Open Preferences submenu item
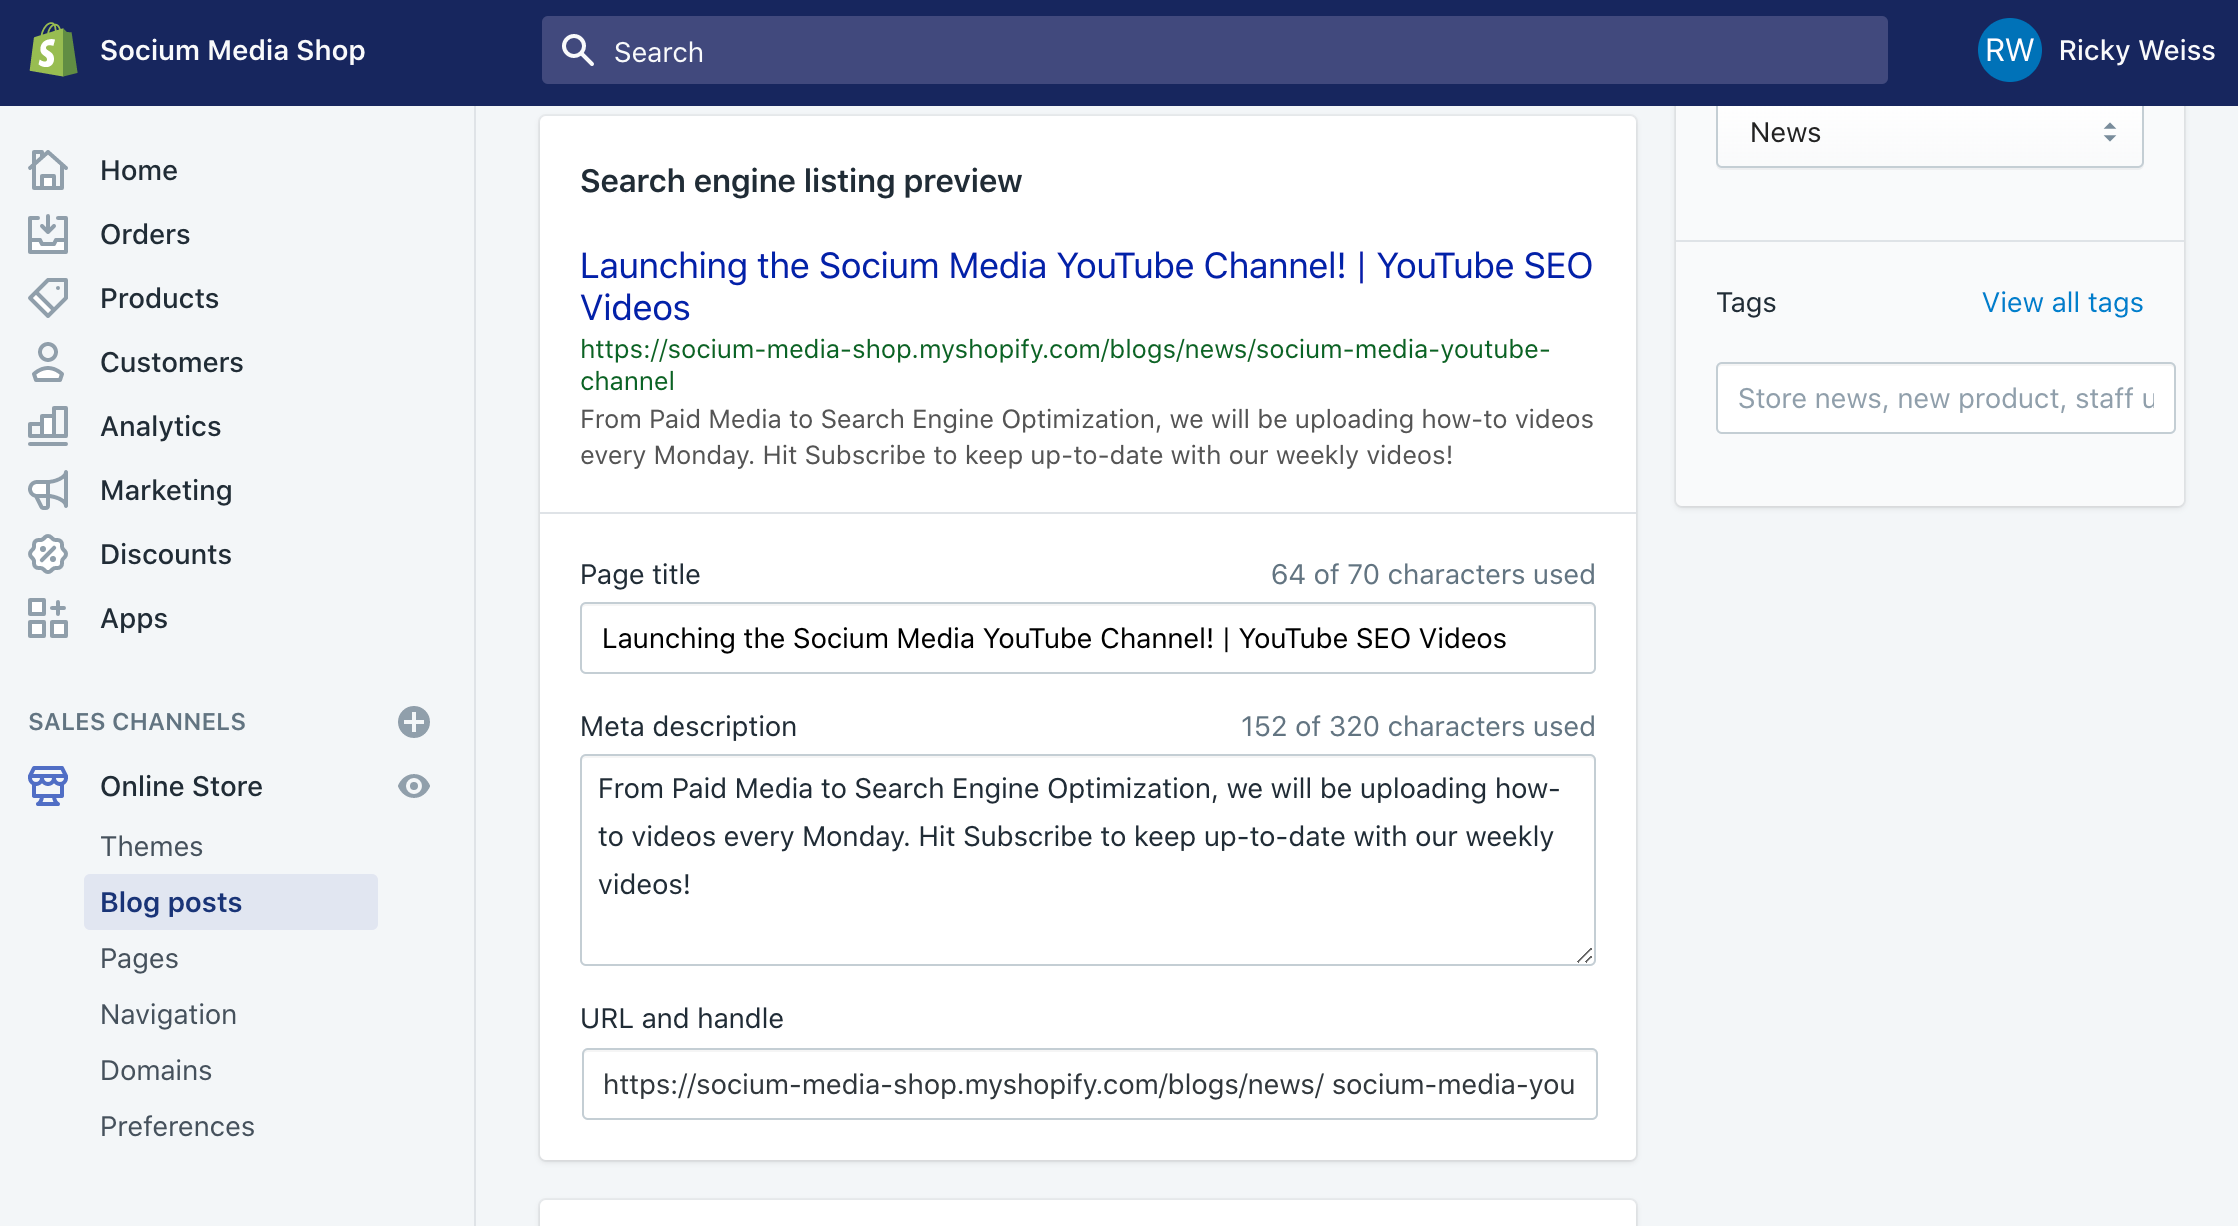Screen dimensions: 2238x1226 click(177, 1126)
